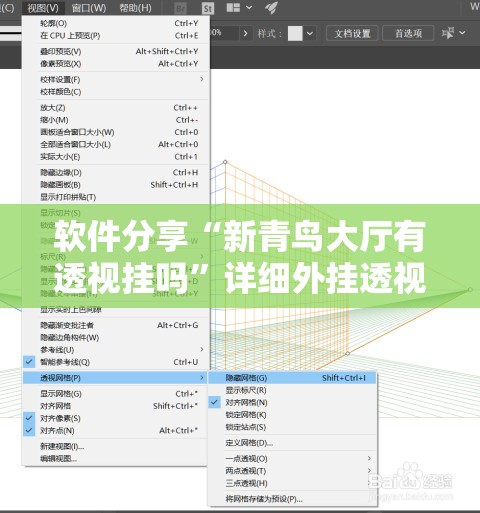Toggle the checked 智能参考线(Q) option

pos(116,362)
